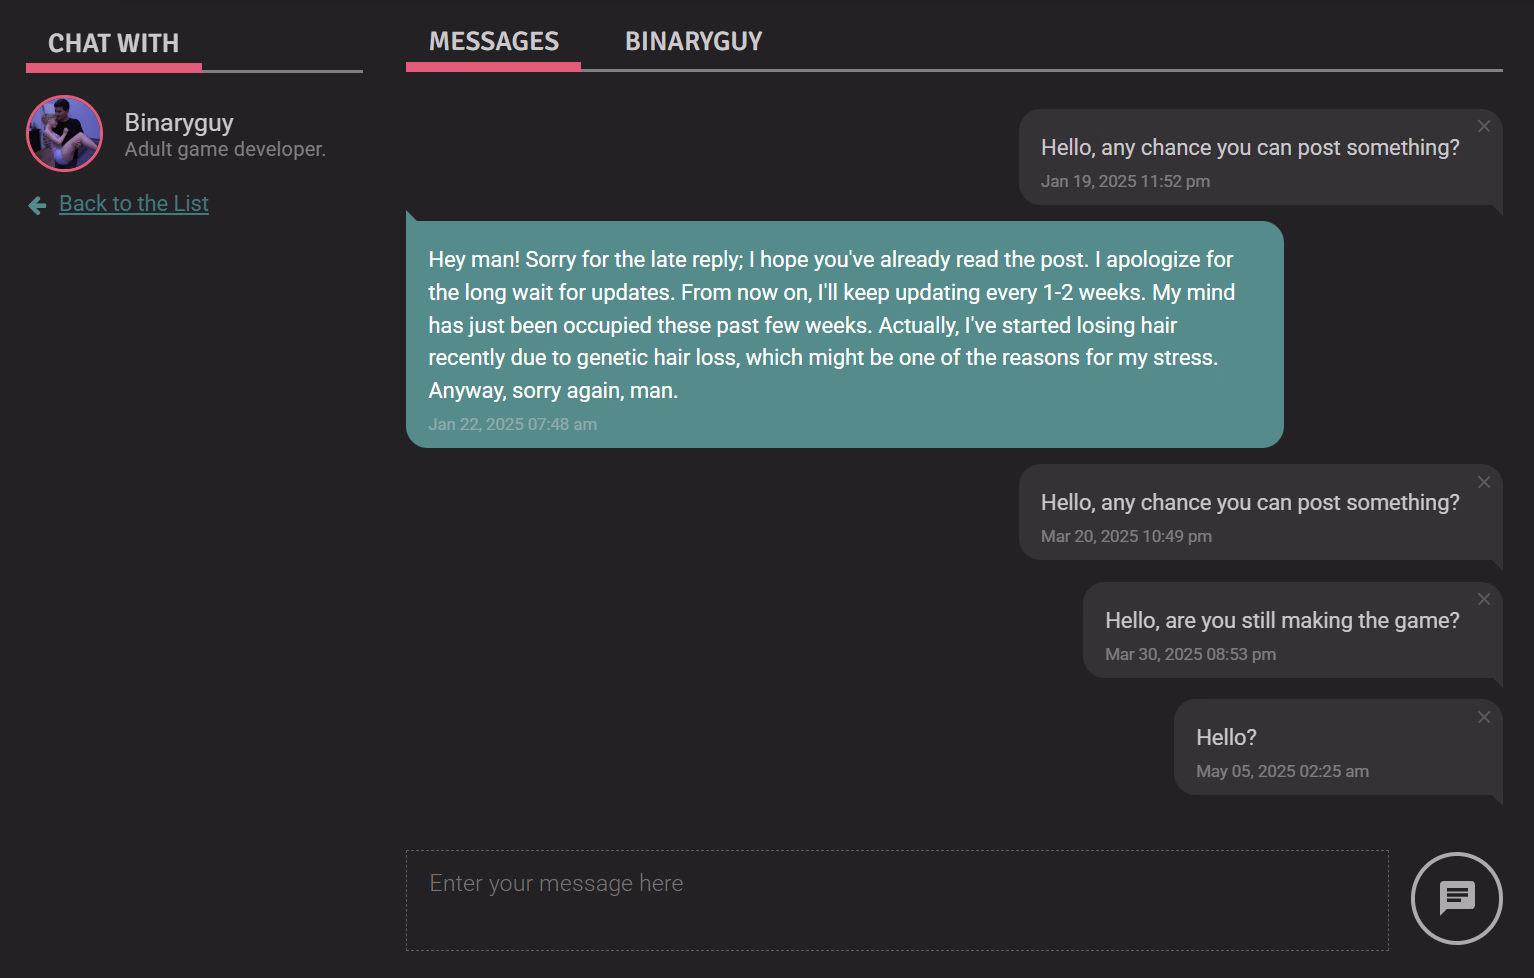Select the MESSAGES tab
Screen dimensions: 1534x978
click(x=493, y=41)
